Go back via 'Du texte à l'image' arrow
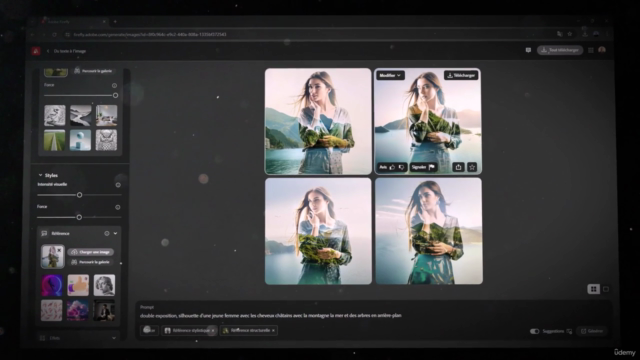This screenshot has height=360, width=640. tap(48, 51)
